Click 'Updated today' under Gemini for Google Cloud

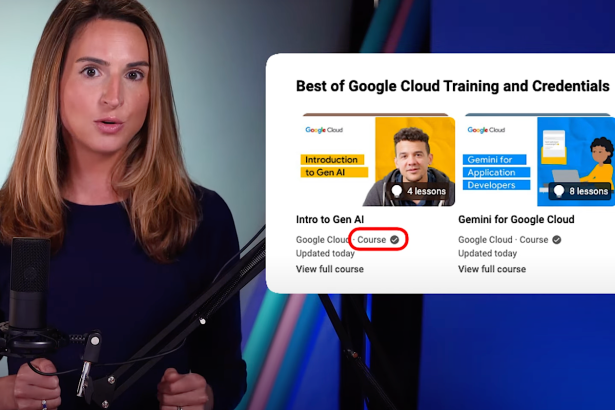(488, 253)
